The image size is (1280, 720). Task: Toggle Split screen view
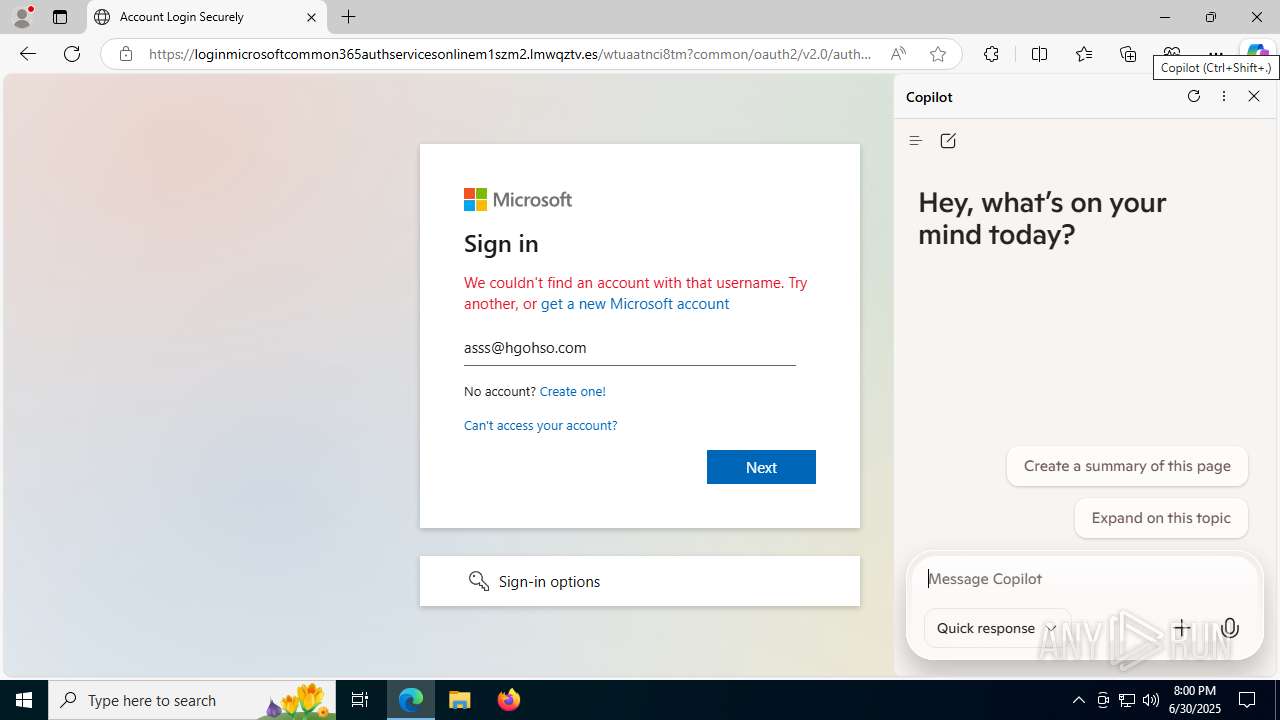(x=1039, y=54)
